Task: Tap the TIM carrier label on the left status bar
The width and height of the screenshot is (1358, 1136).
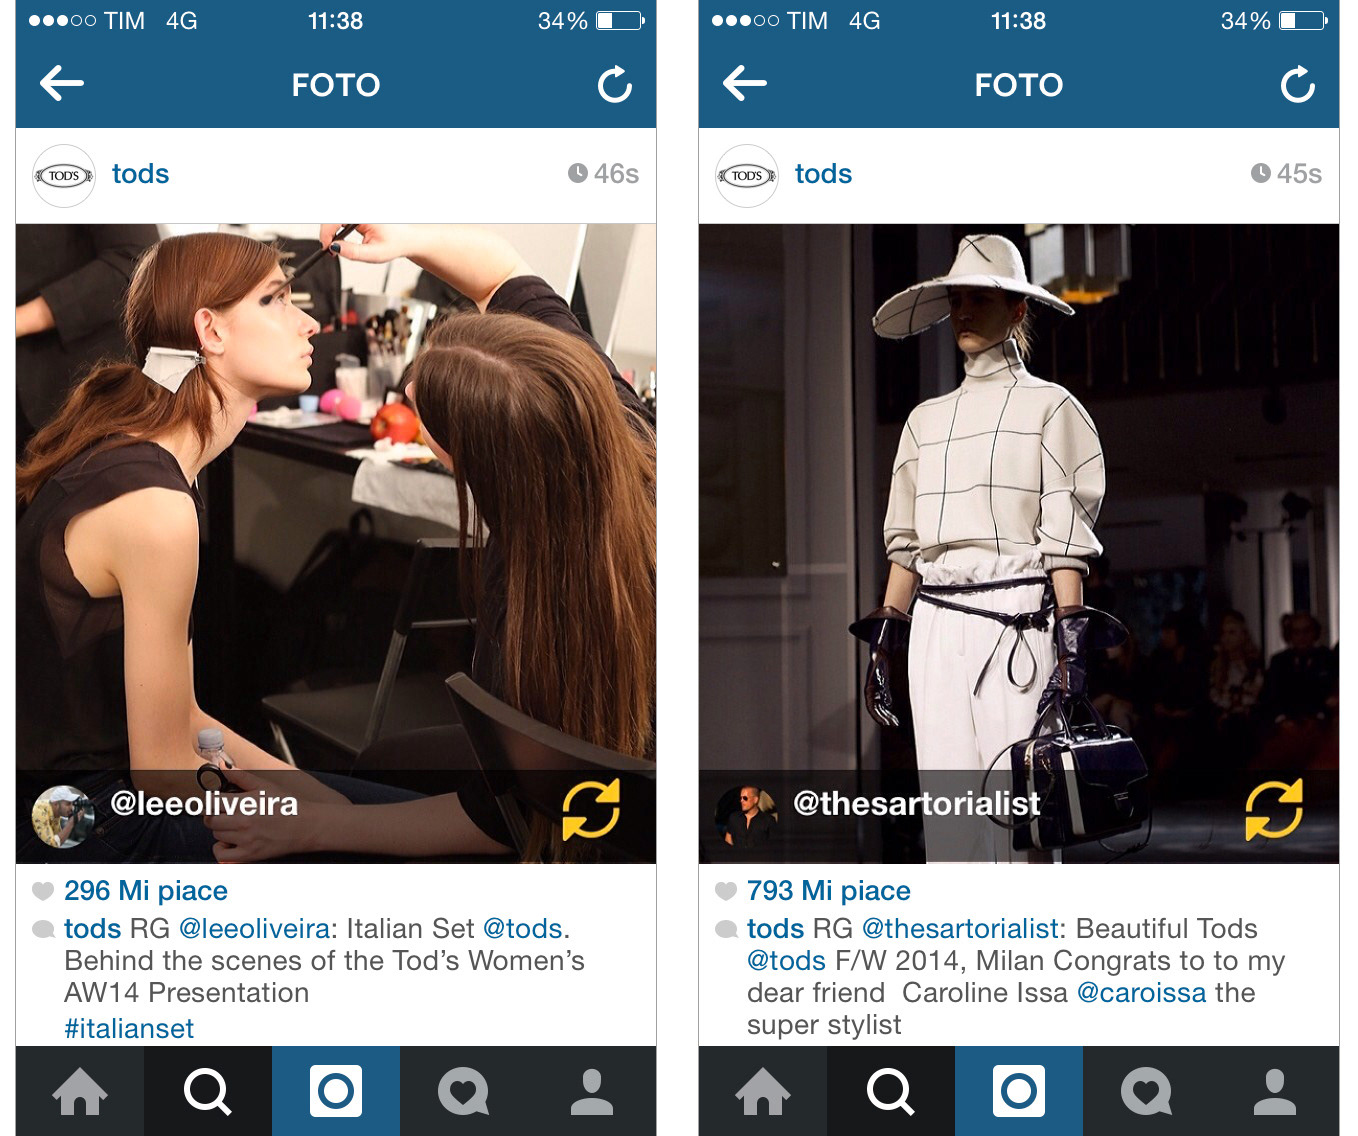Action: coord(125,20)
